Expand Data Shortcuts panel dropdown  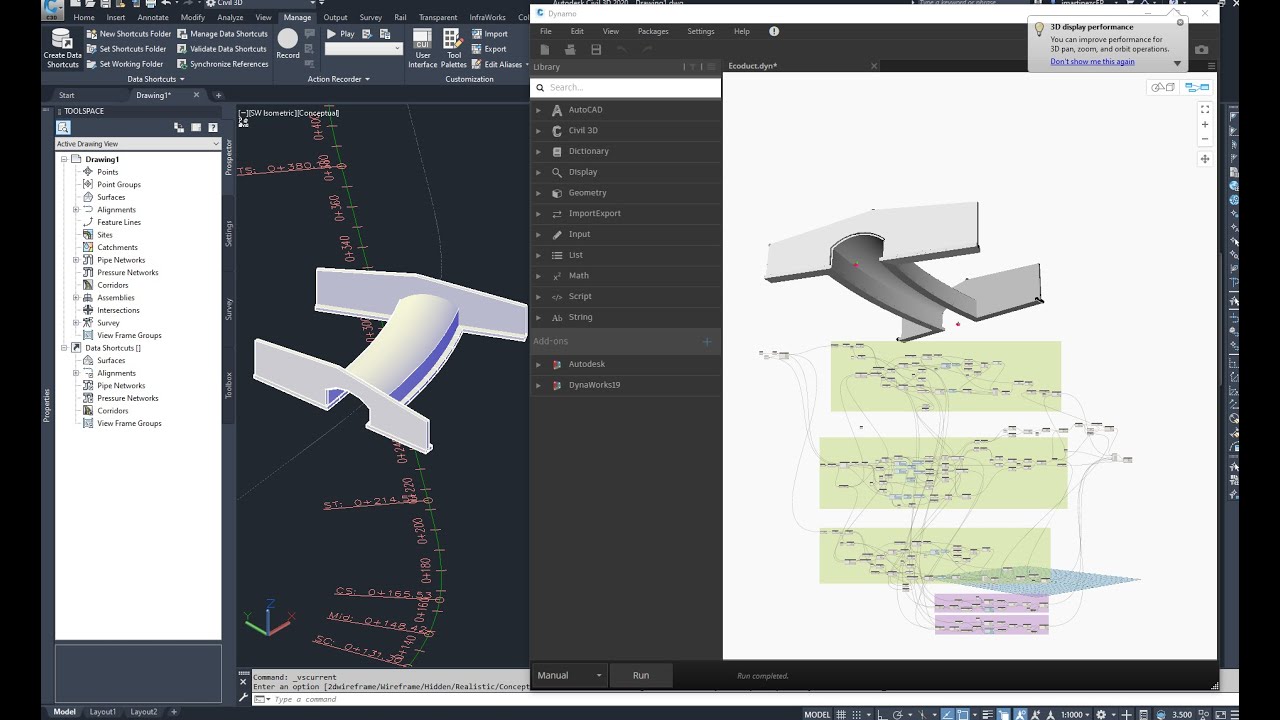tap(156, 79)
